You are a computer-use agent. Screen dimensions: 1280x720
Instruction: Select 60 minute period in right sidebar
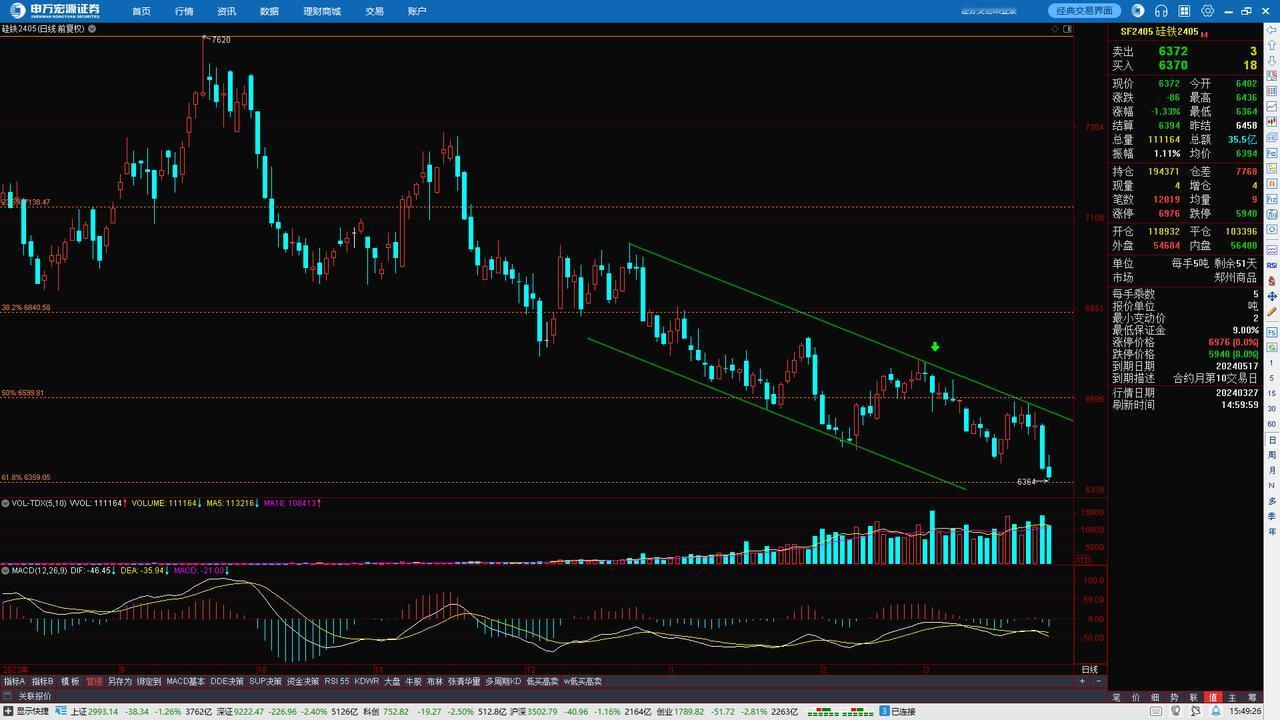pyautogui.click(x=1272, y=424)
